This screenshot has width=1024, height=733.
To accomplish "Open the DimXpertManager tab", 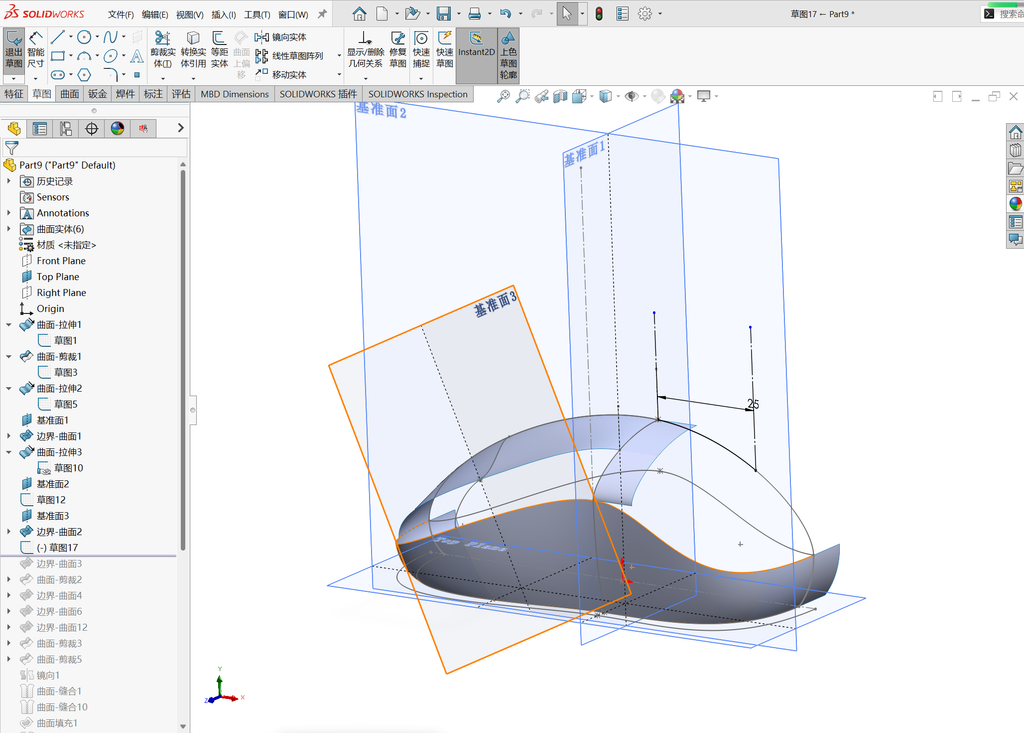I will pos(91,129).
